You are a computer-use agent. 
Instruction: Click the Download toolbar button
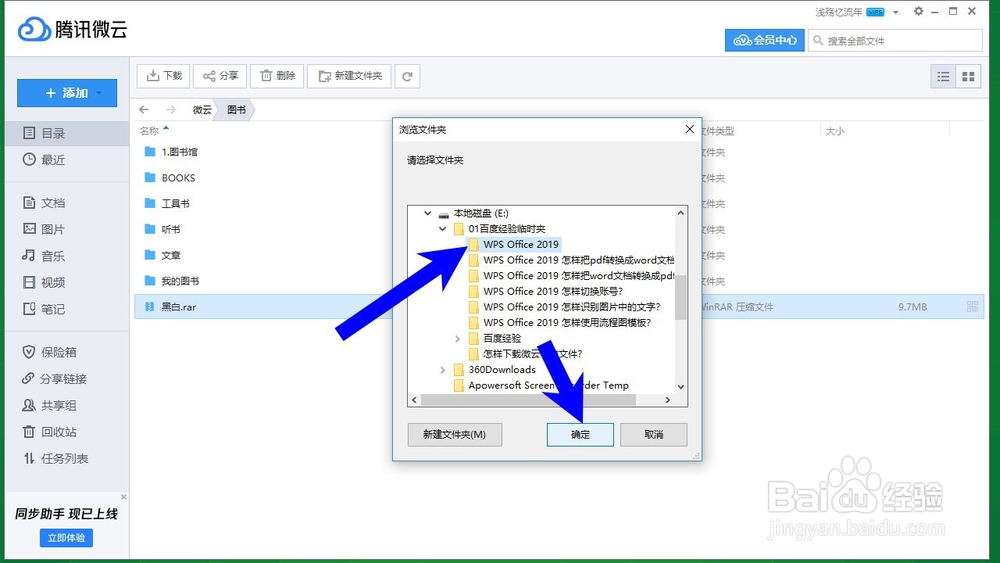[x=163, y=76]
